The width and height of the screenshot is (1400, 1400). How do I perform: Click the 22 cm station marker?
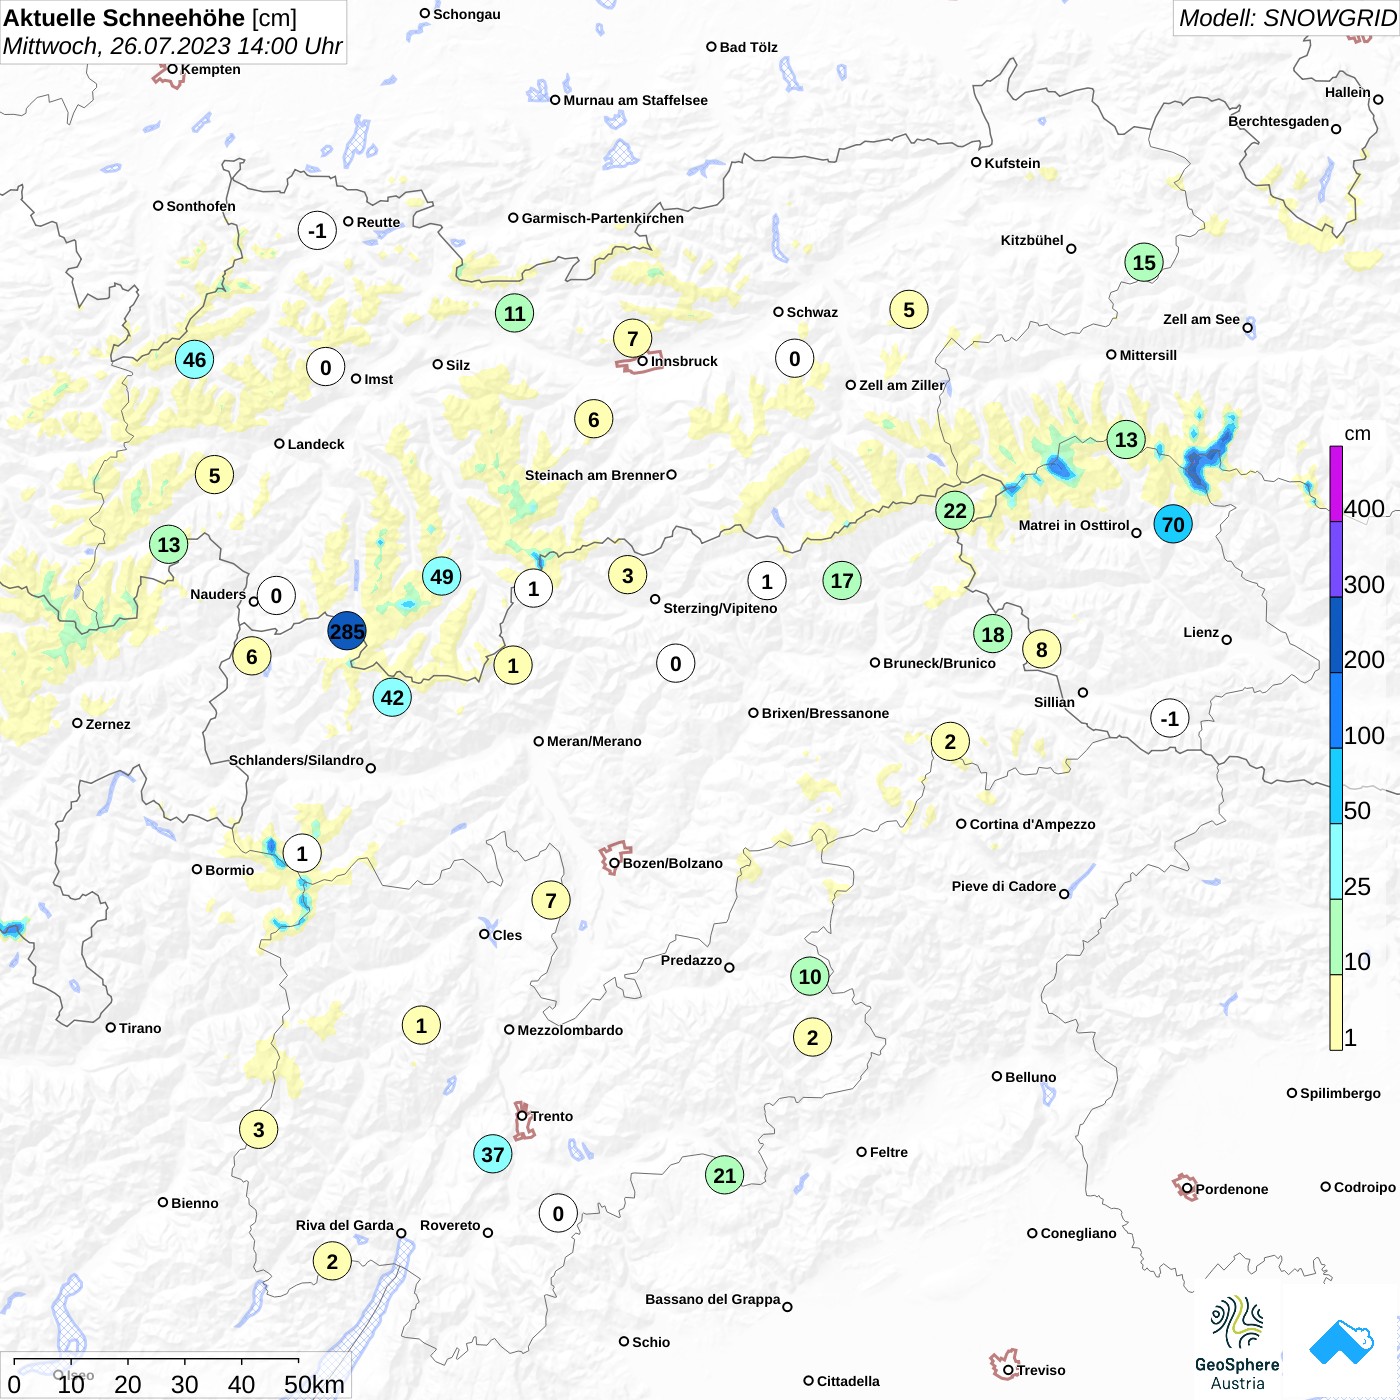[955, 510]
